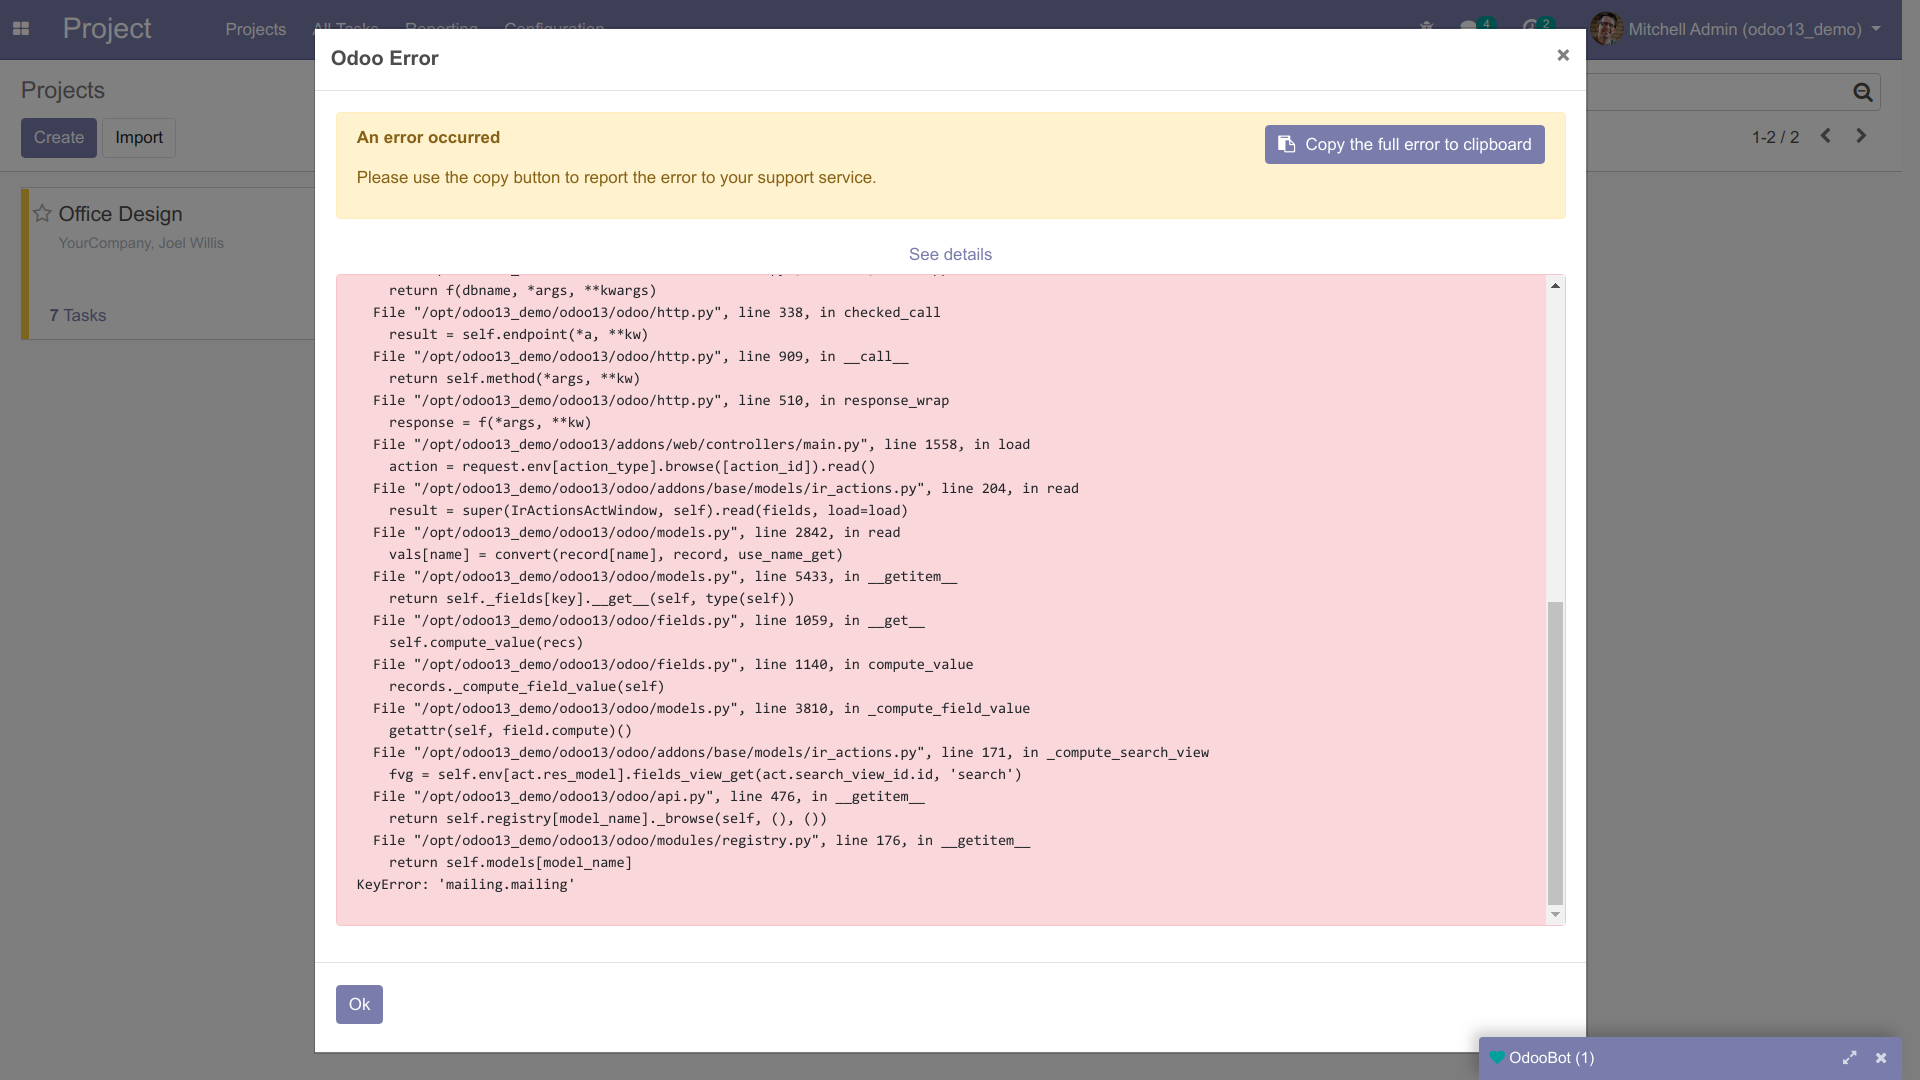Copy the full error to clipboard

[1404, 144]
